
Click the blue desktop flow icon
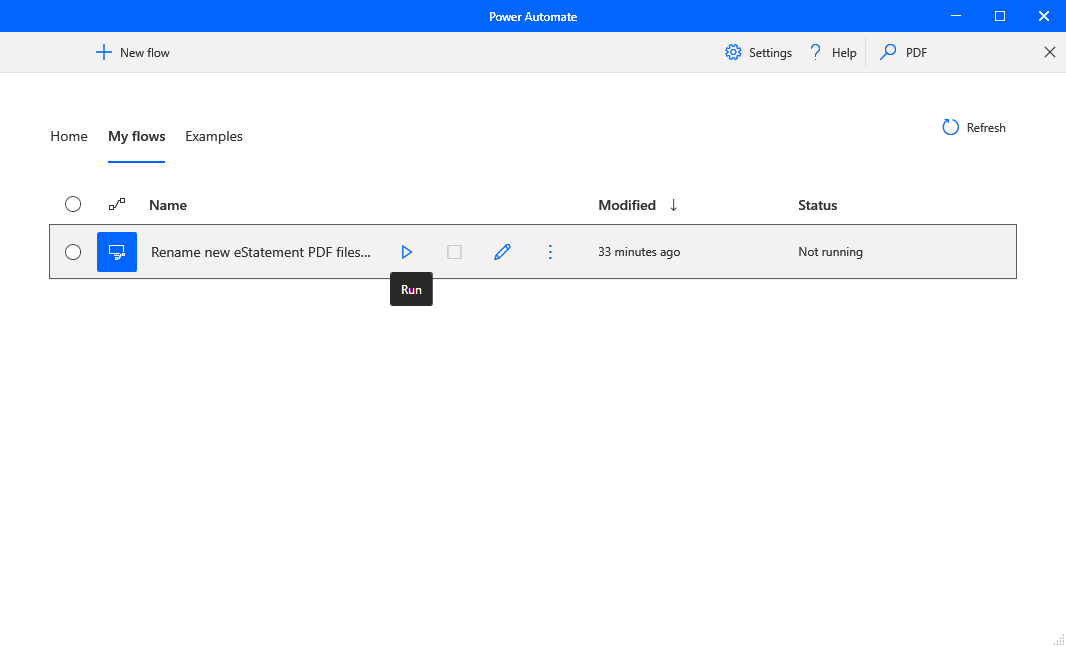point(117,252)
